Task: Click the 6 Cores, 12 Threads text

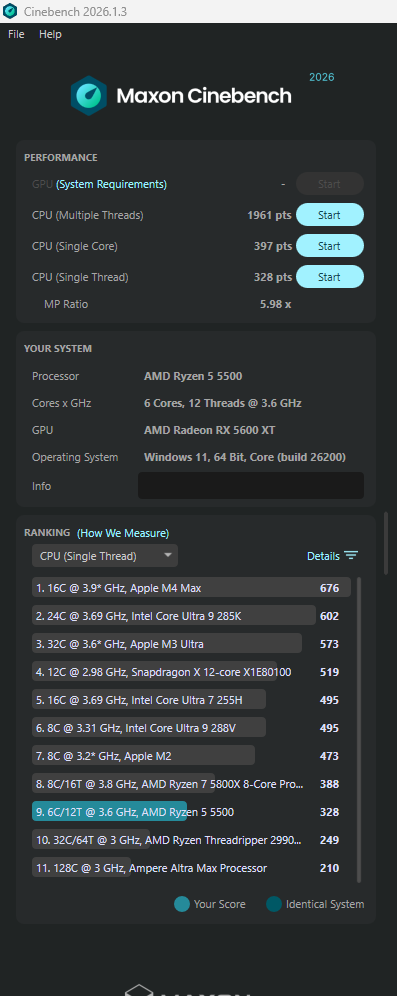Action: tap(223, 403)
